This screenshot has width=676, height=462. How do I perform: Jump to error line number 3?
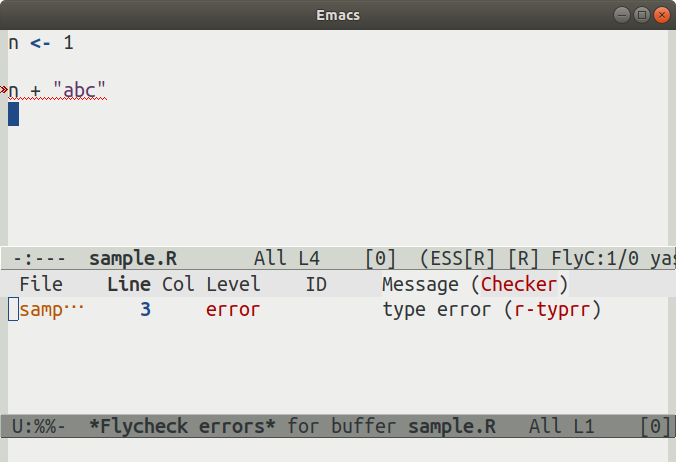point(145,310)
